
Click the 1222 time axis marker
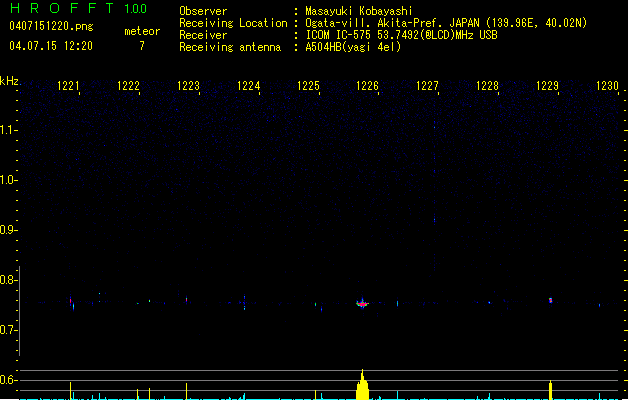click(x=128, y=86)
